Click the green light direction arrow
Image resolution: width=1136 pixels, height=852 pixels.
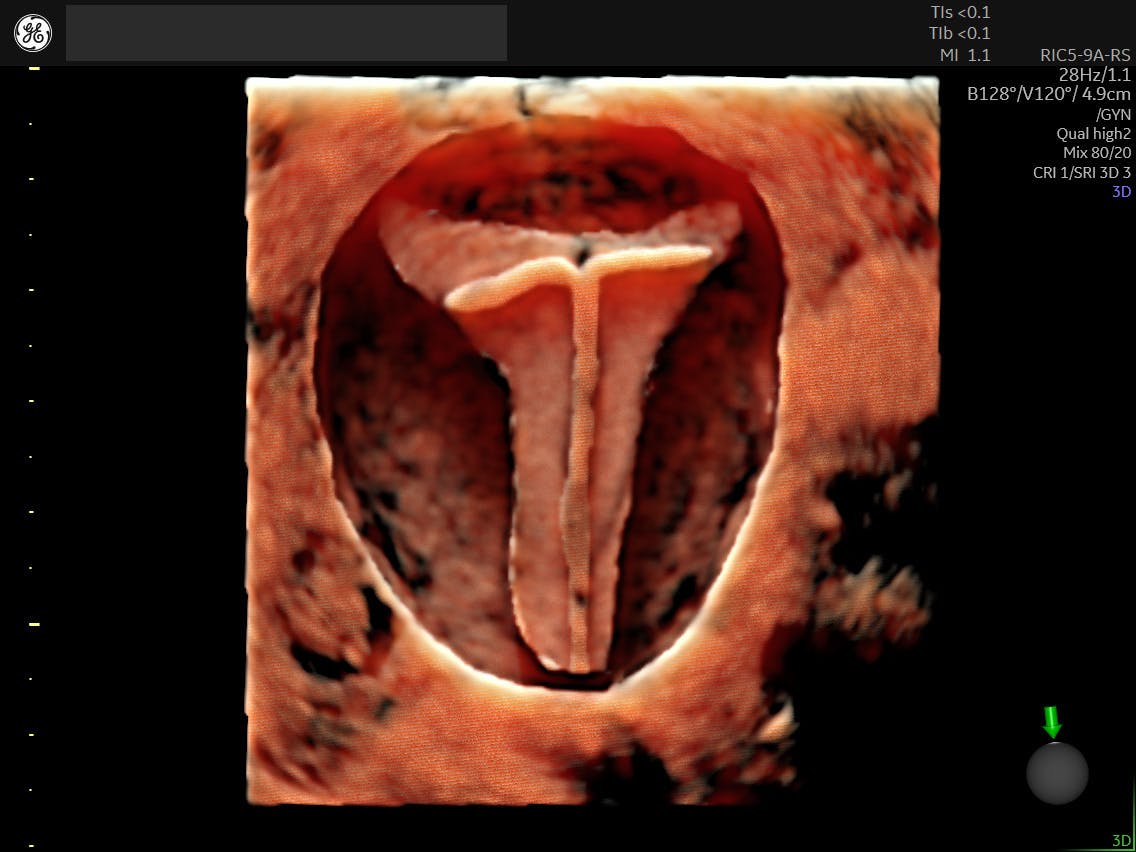pyautogui.click(x=1051, y=722)
